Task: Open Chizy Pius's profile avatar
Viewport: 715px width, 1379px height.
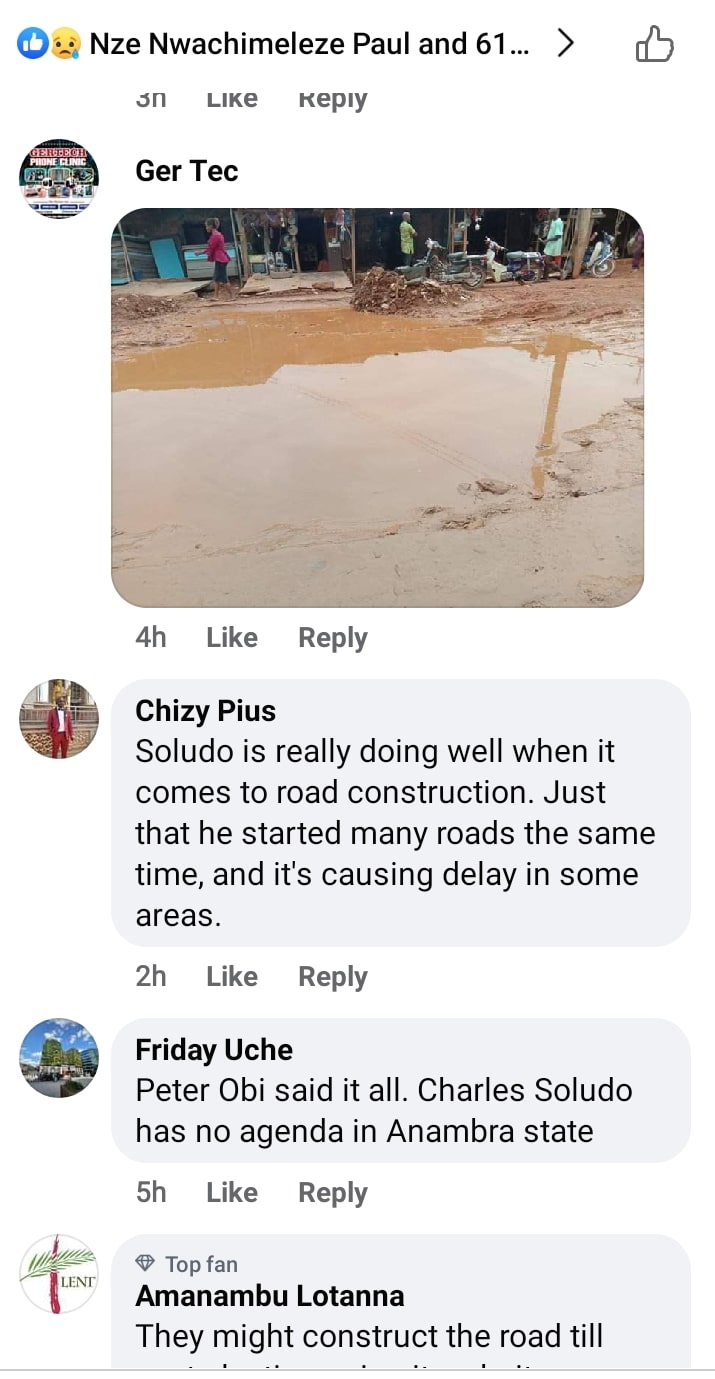Action: coord(59,718)
